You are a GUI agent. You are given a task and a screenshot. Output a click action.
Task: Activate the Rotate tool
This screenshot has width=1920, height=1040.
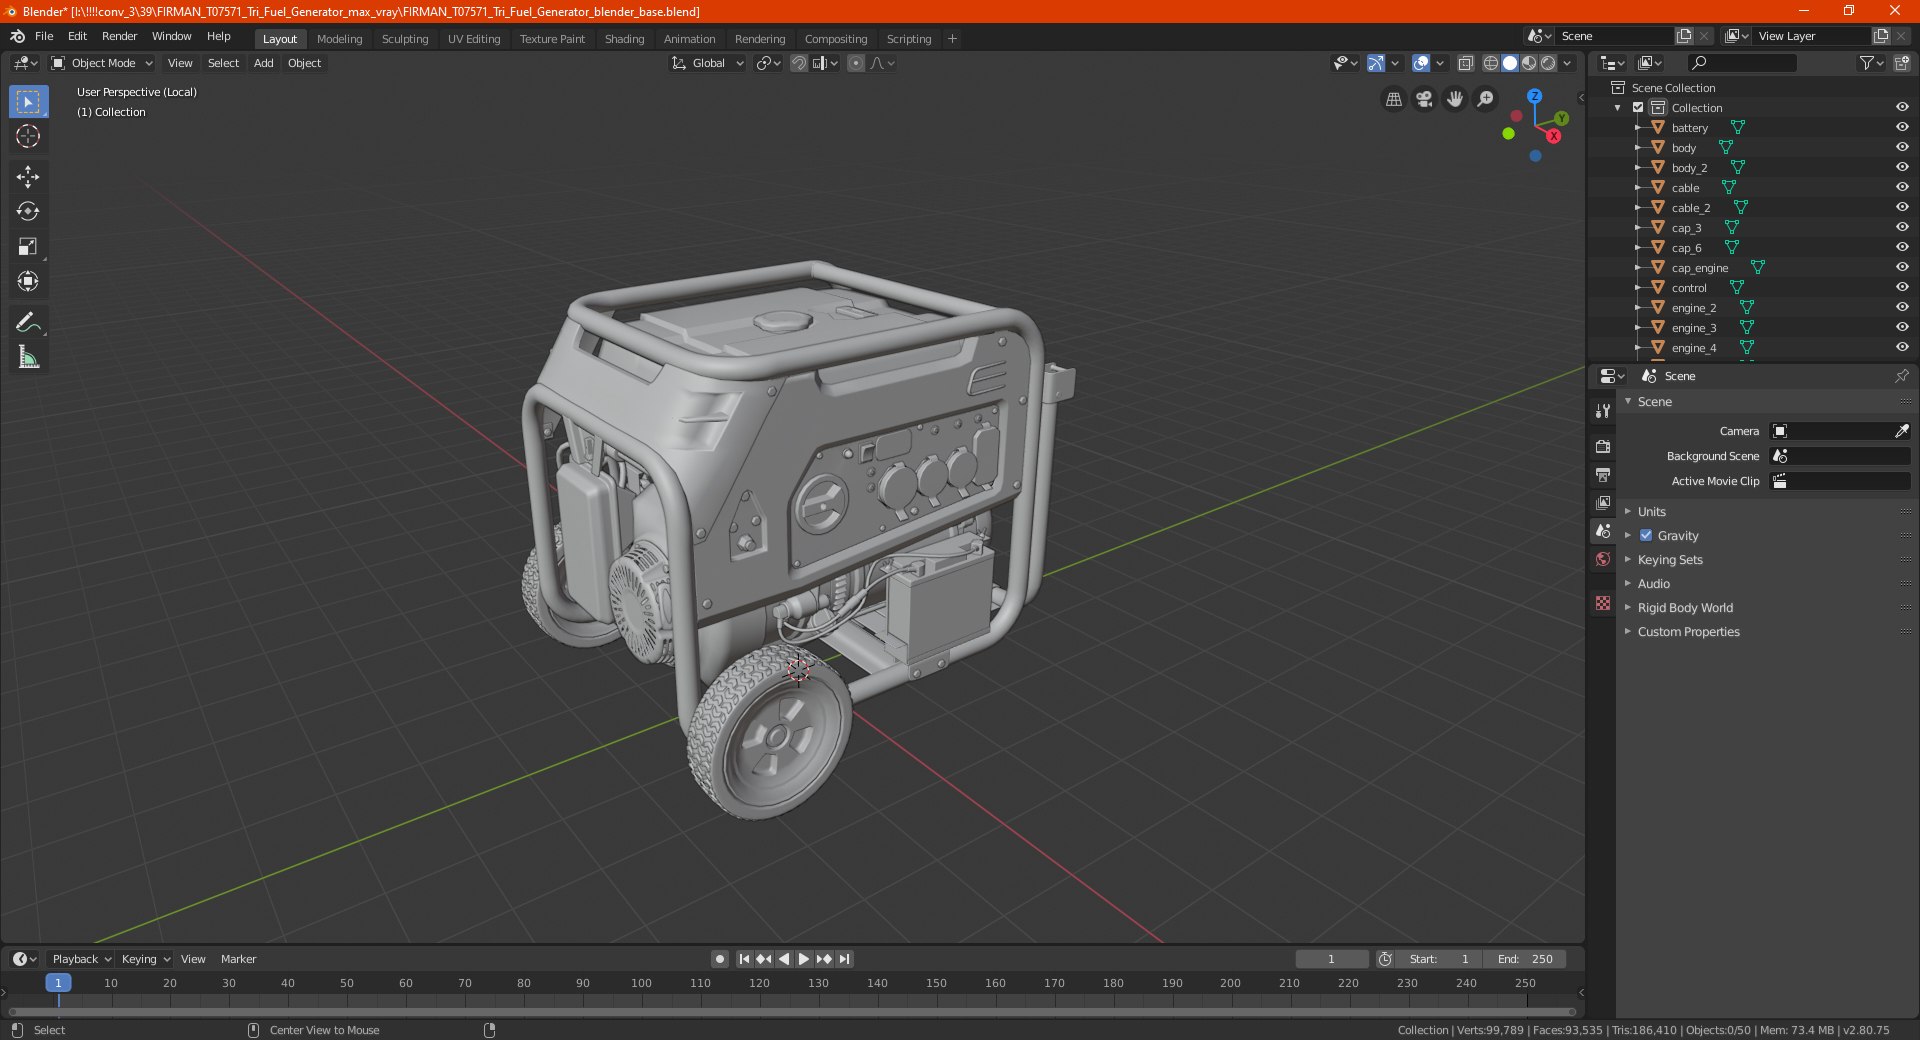click(28, 212)
